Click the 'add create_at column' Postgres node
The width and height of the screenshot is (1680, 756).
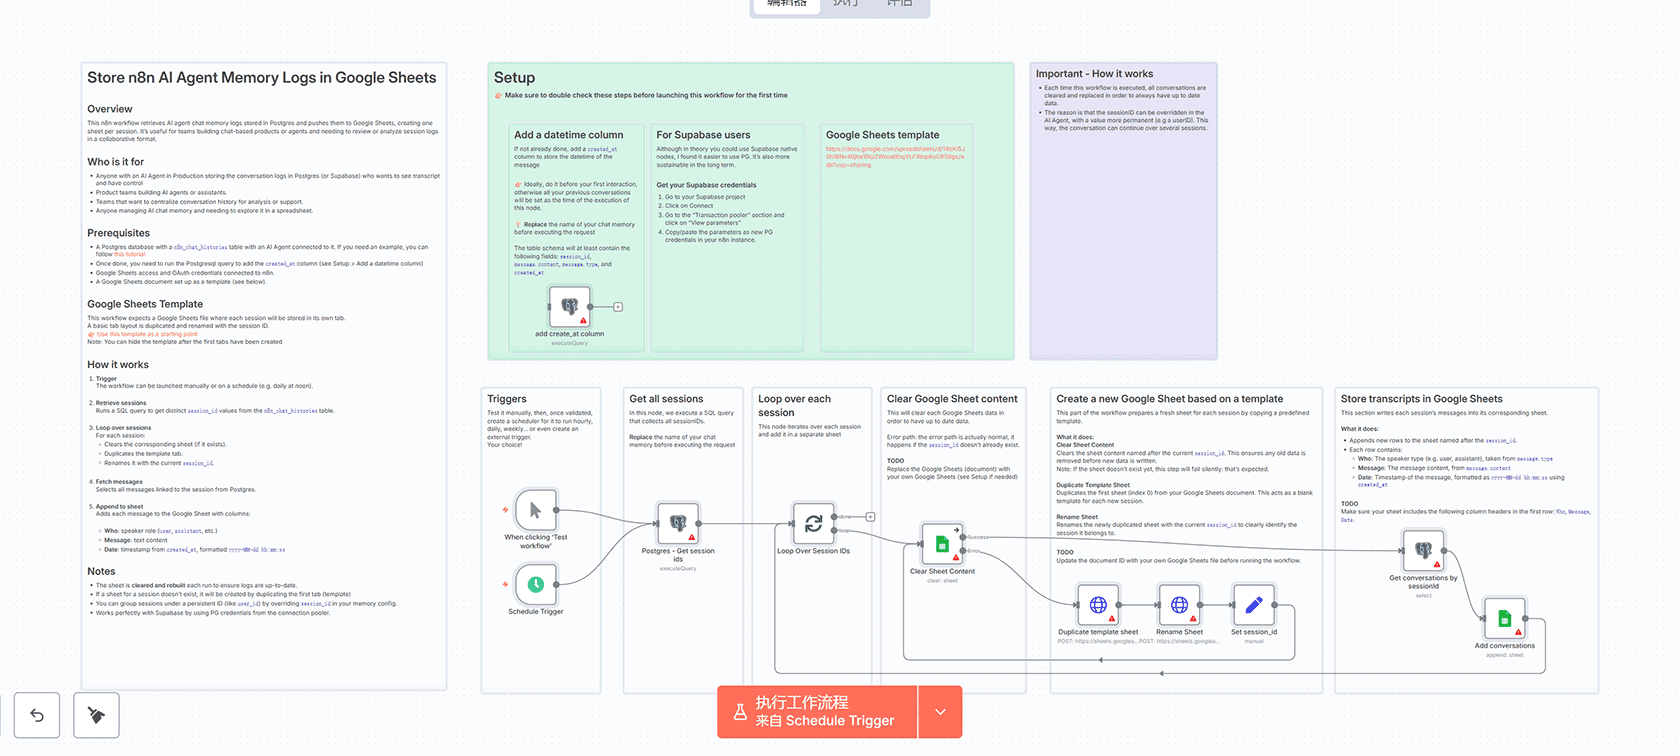(x=569, y=307)
